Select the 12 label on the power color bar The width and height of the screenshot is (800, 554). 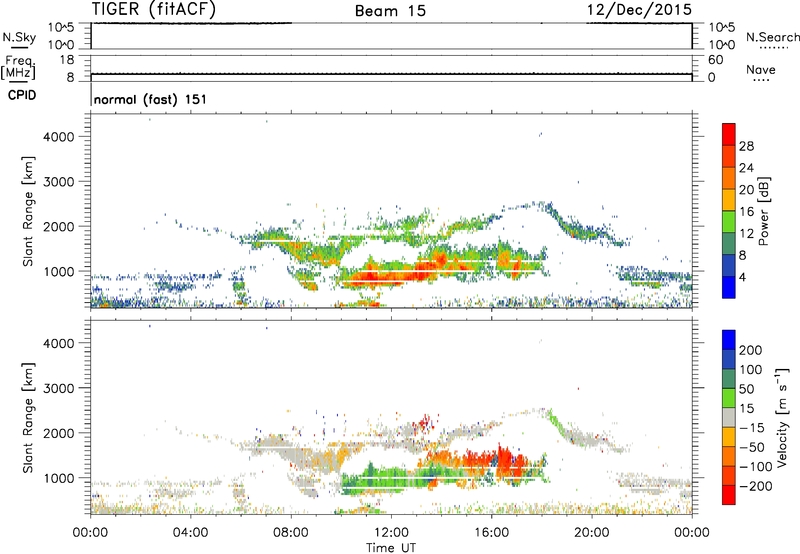coord(746,234)
